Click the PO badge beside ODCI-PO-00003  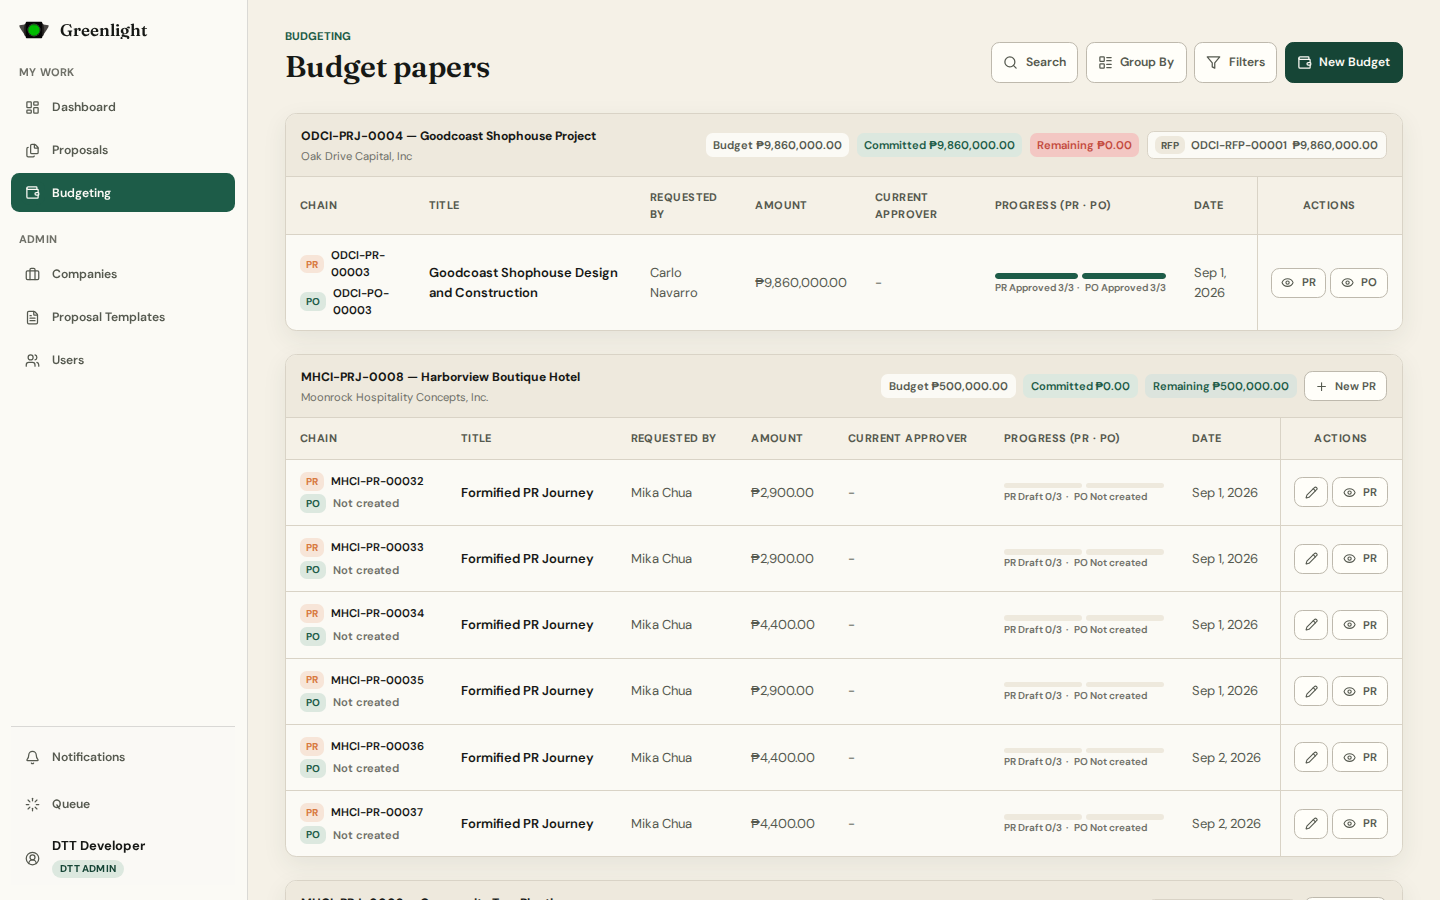(313, 301)
